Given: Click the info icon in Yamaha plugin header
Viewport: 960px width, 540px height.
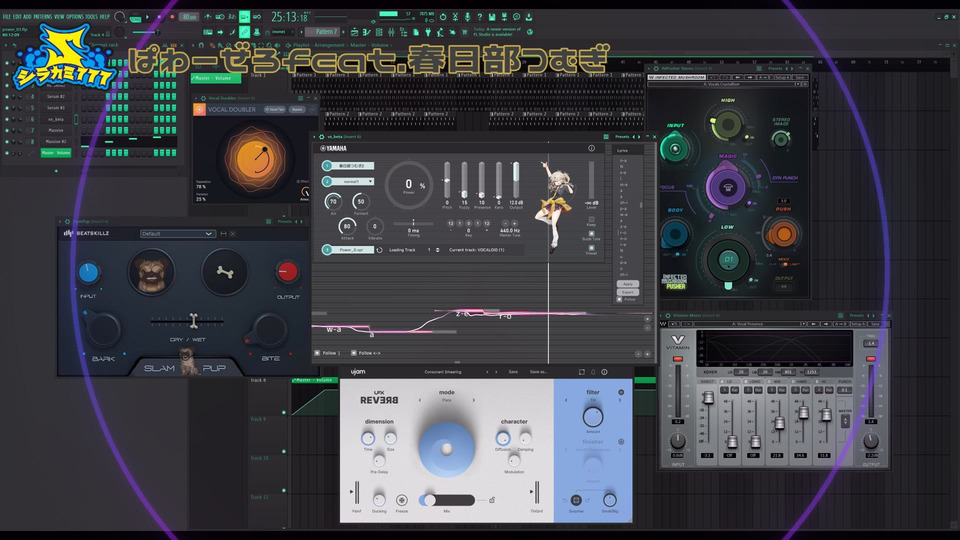Looking at the screenshot, I should coord(591,148).
